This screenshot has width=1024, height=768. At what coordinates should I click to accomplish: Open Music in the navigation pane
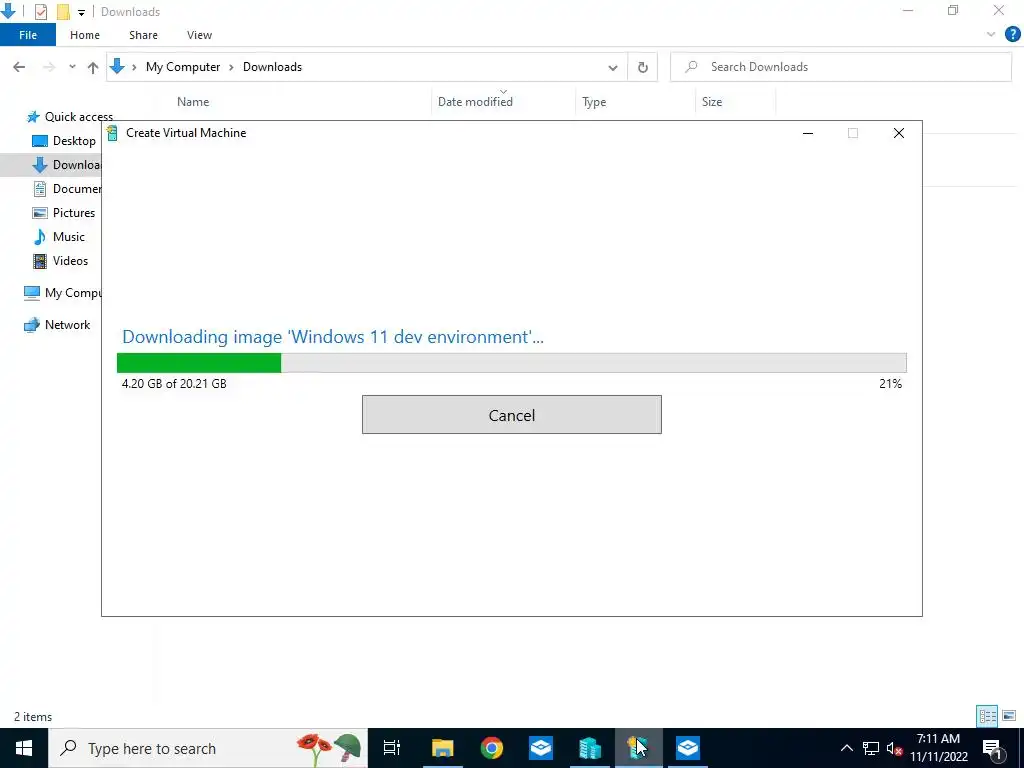pyautogui.click(x=59, y=237)
